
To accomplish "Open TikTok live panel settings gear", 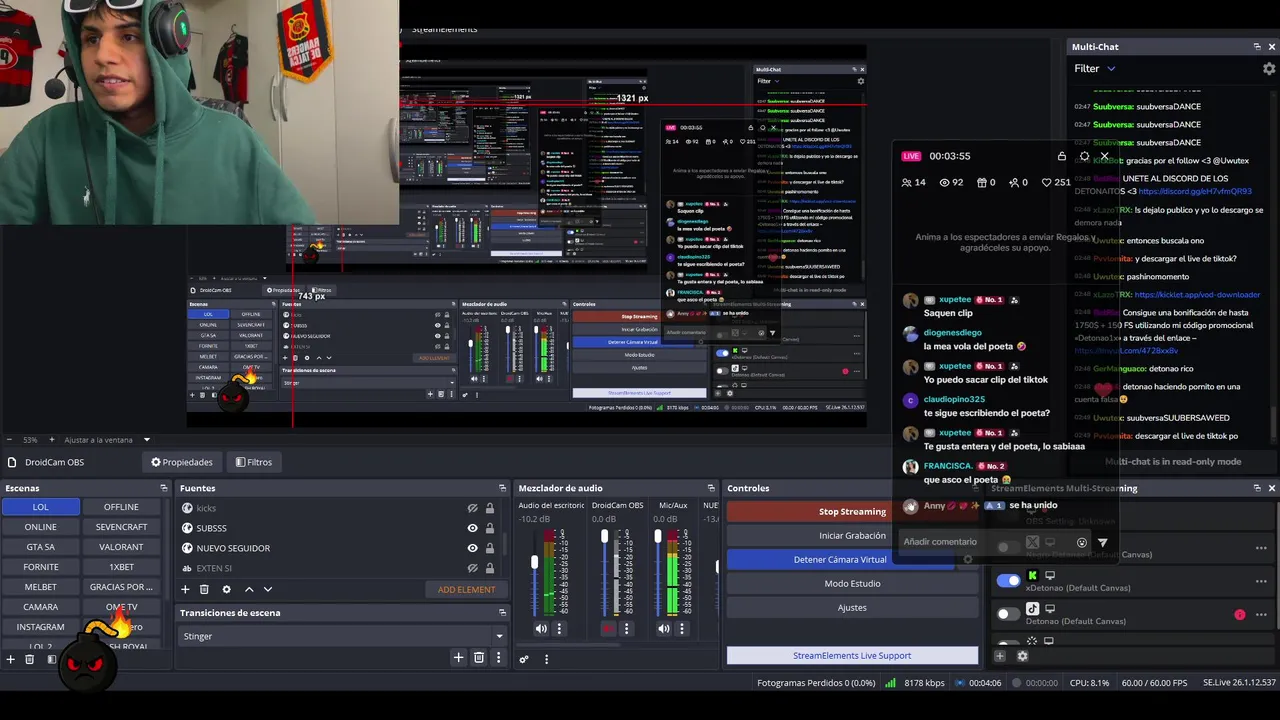I will (x=1084, y=156).
